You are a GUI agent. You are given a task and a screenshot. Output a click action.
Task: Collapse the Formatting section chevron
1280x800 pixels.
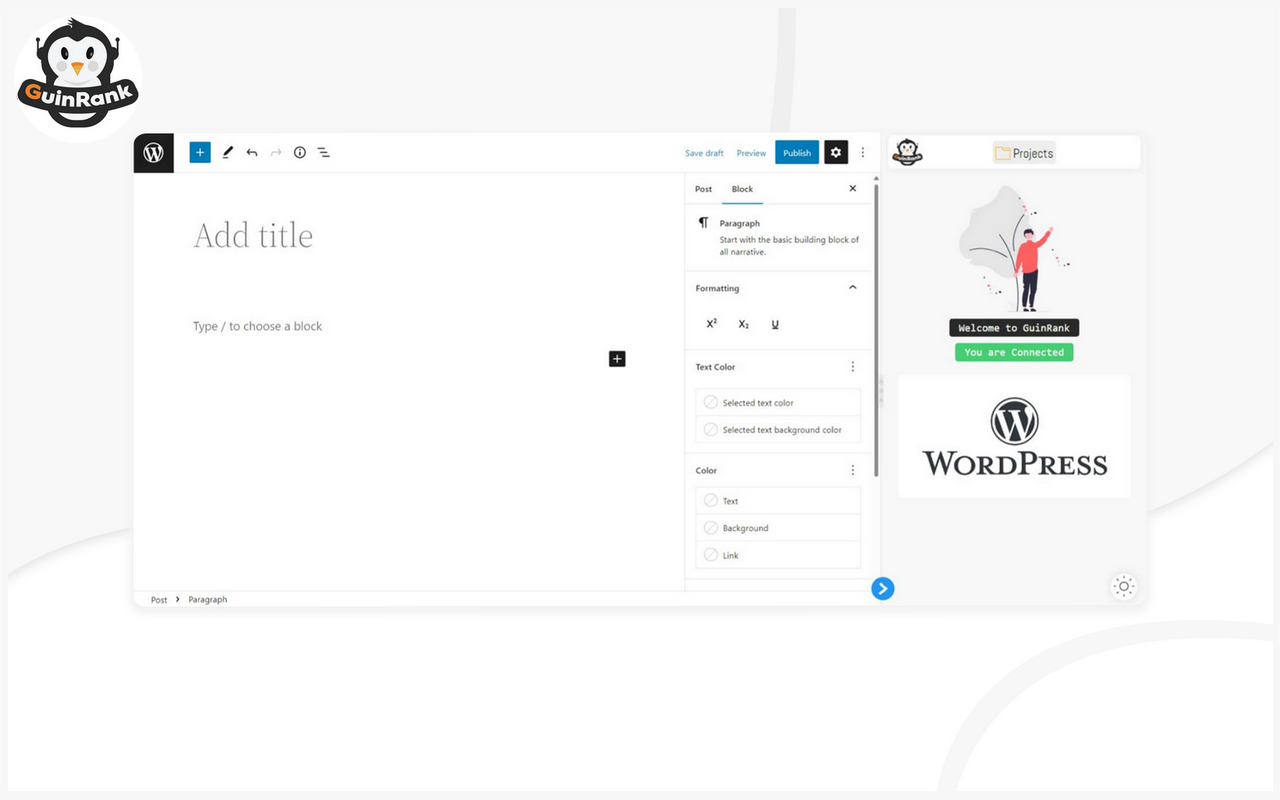click(x=852, y=287)
